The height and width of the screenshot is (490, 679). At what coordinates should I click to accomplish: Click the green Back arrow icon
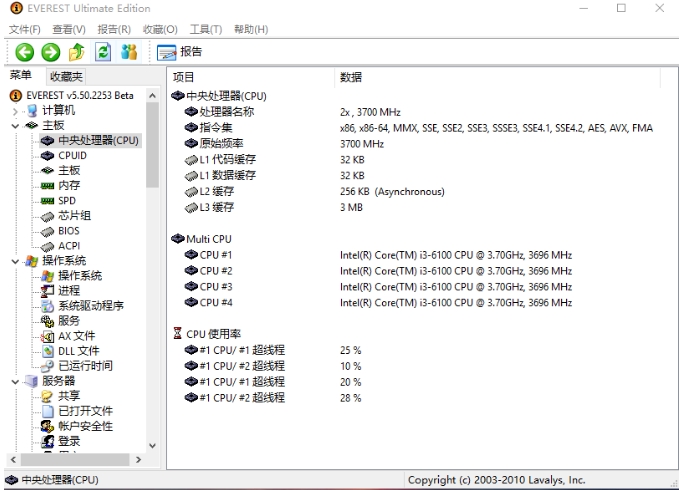(24, 52)
